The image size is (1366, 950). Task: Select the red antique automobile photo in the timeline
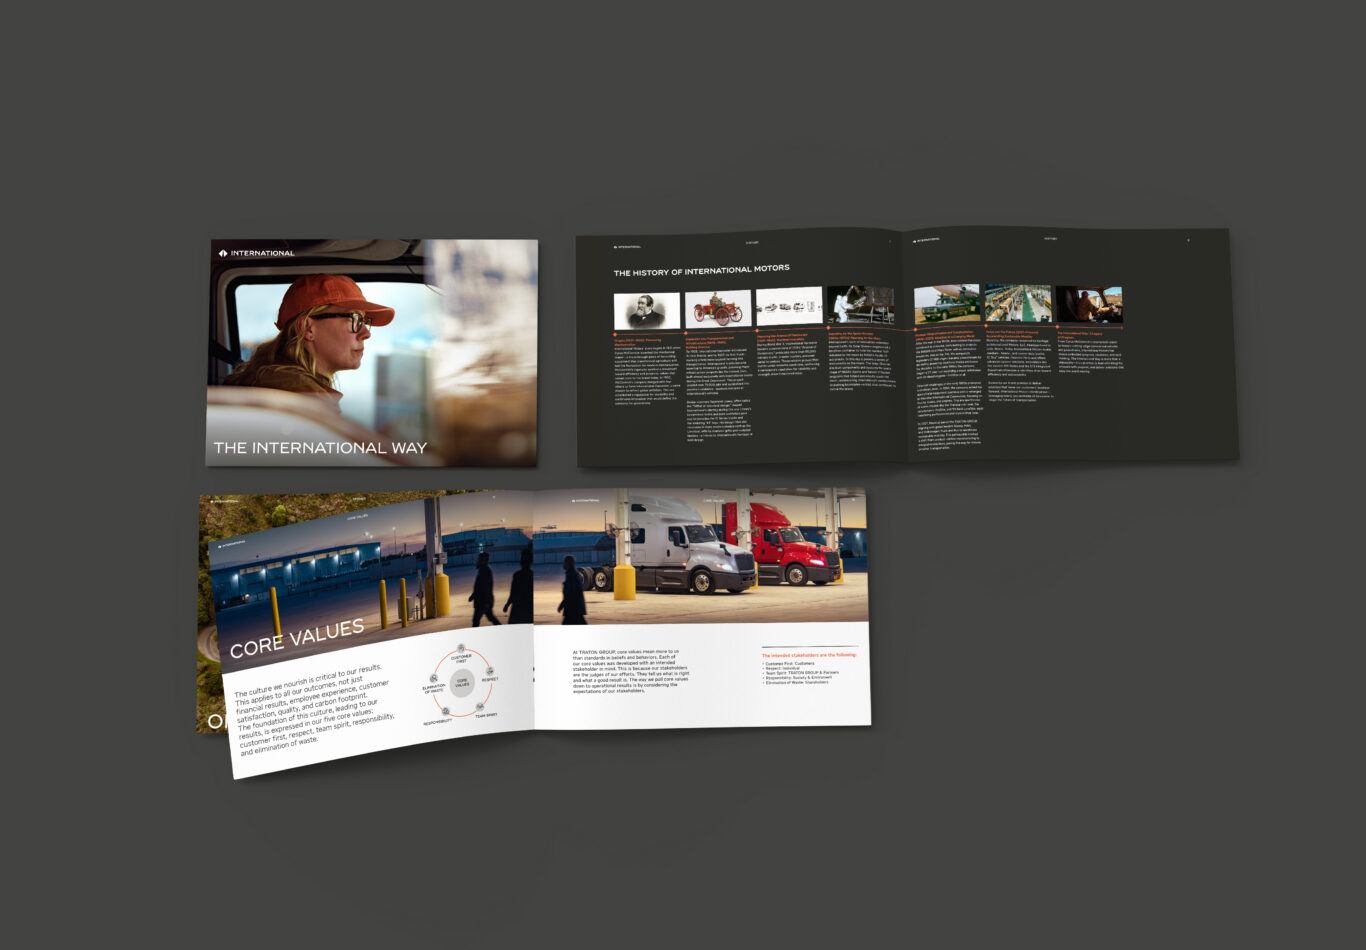pos(717,309)
